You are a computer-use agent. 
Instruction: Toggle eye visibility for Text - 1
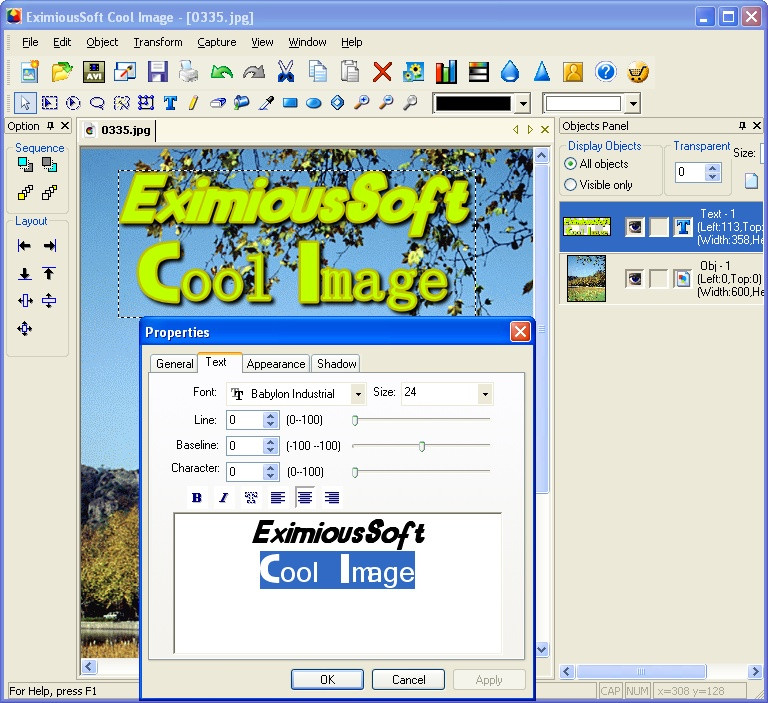(x=635, y=227)
